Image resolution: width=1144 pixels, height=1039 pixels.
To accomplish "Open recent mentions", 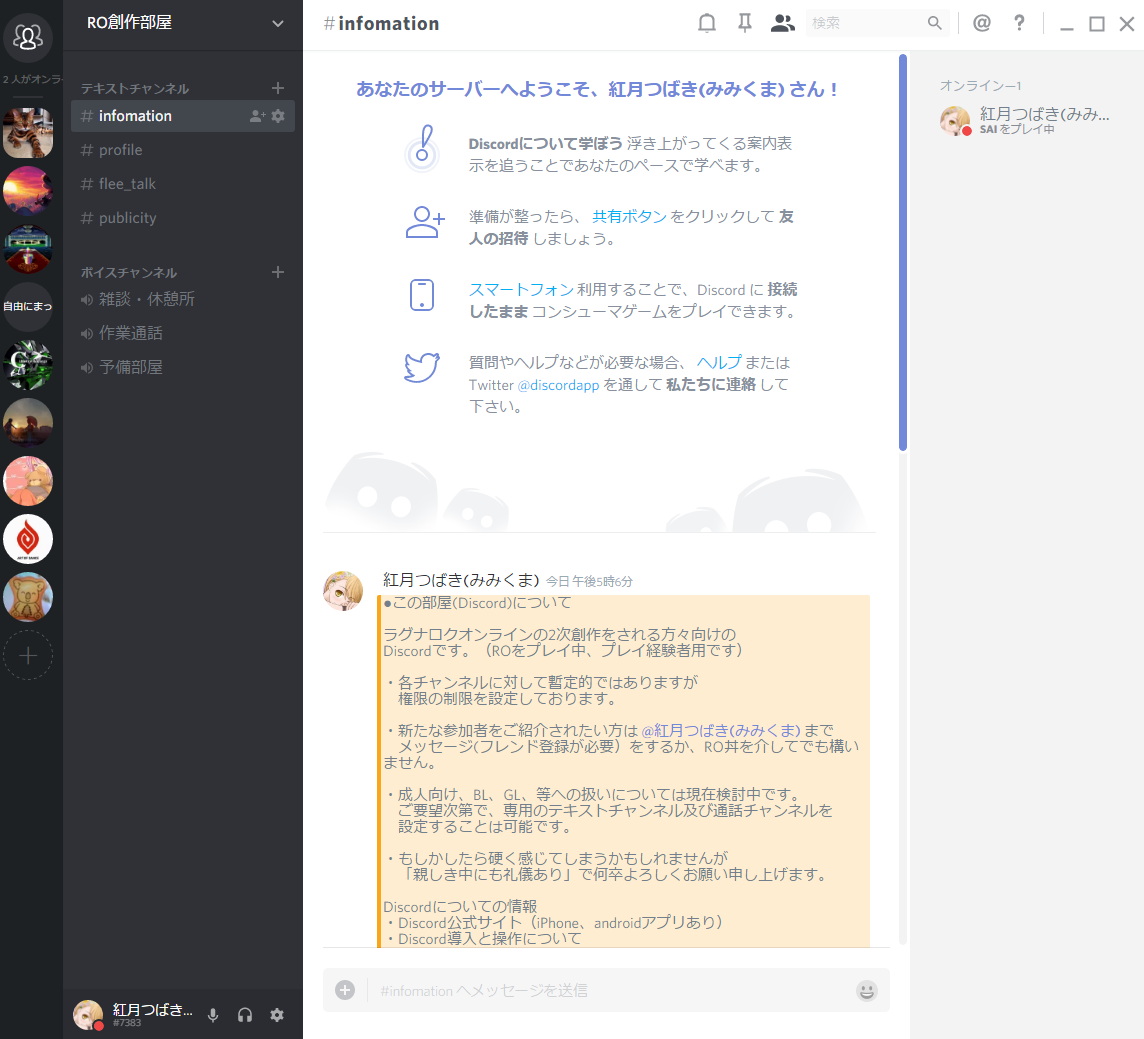I will 982,23.
